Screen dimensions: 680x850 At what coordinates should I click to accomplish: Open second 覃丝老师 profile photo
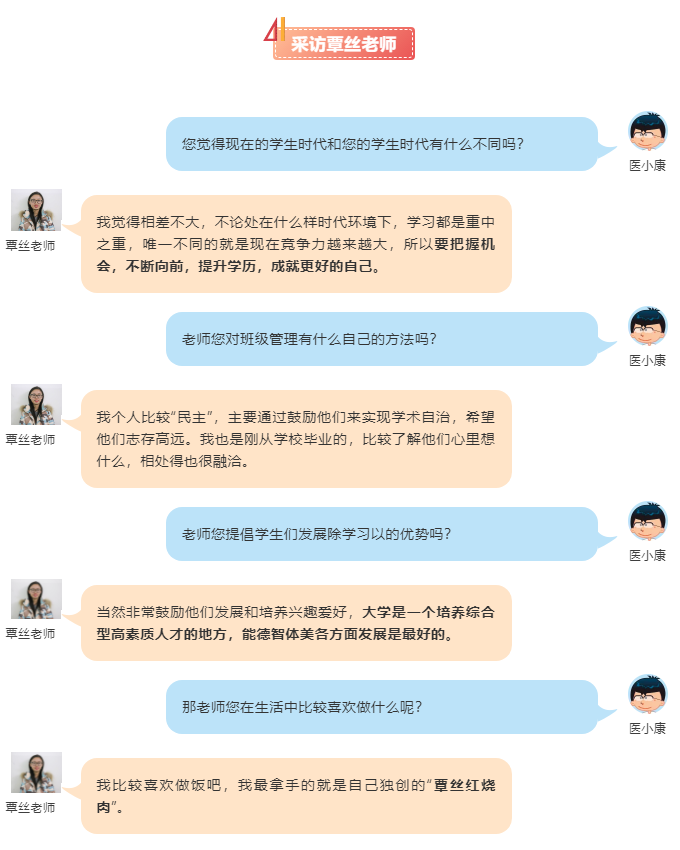point(36,404)
